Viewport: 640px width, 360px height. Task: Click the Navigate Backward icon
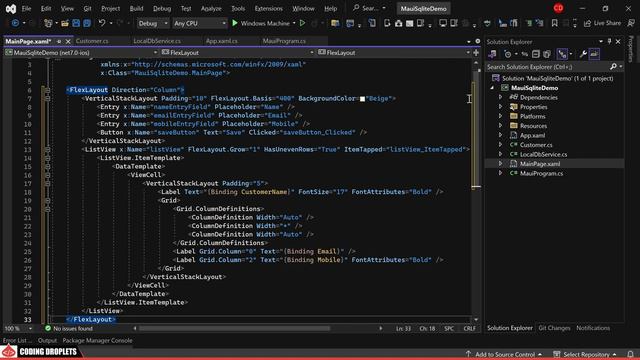(15, 23)
